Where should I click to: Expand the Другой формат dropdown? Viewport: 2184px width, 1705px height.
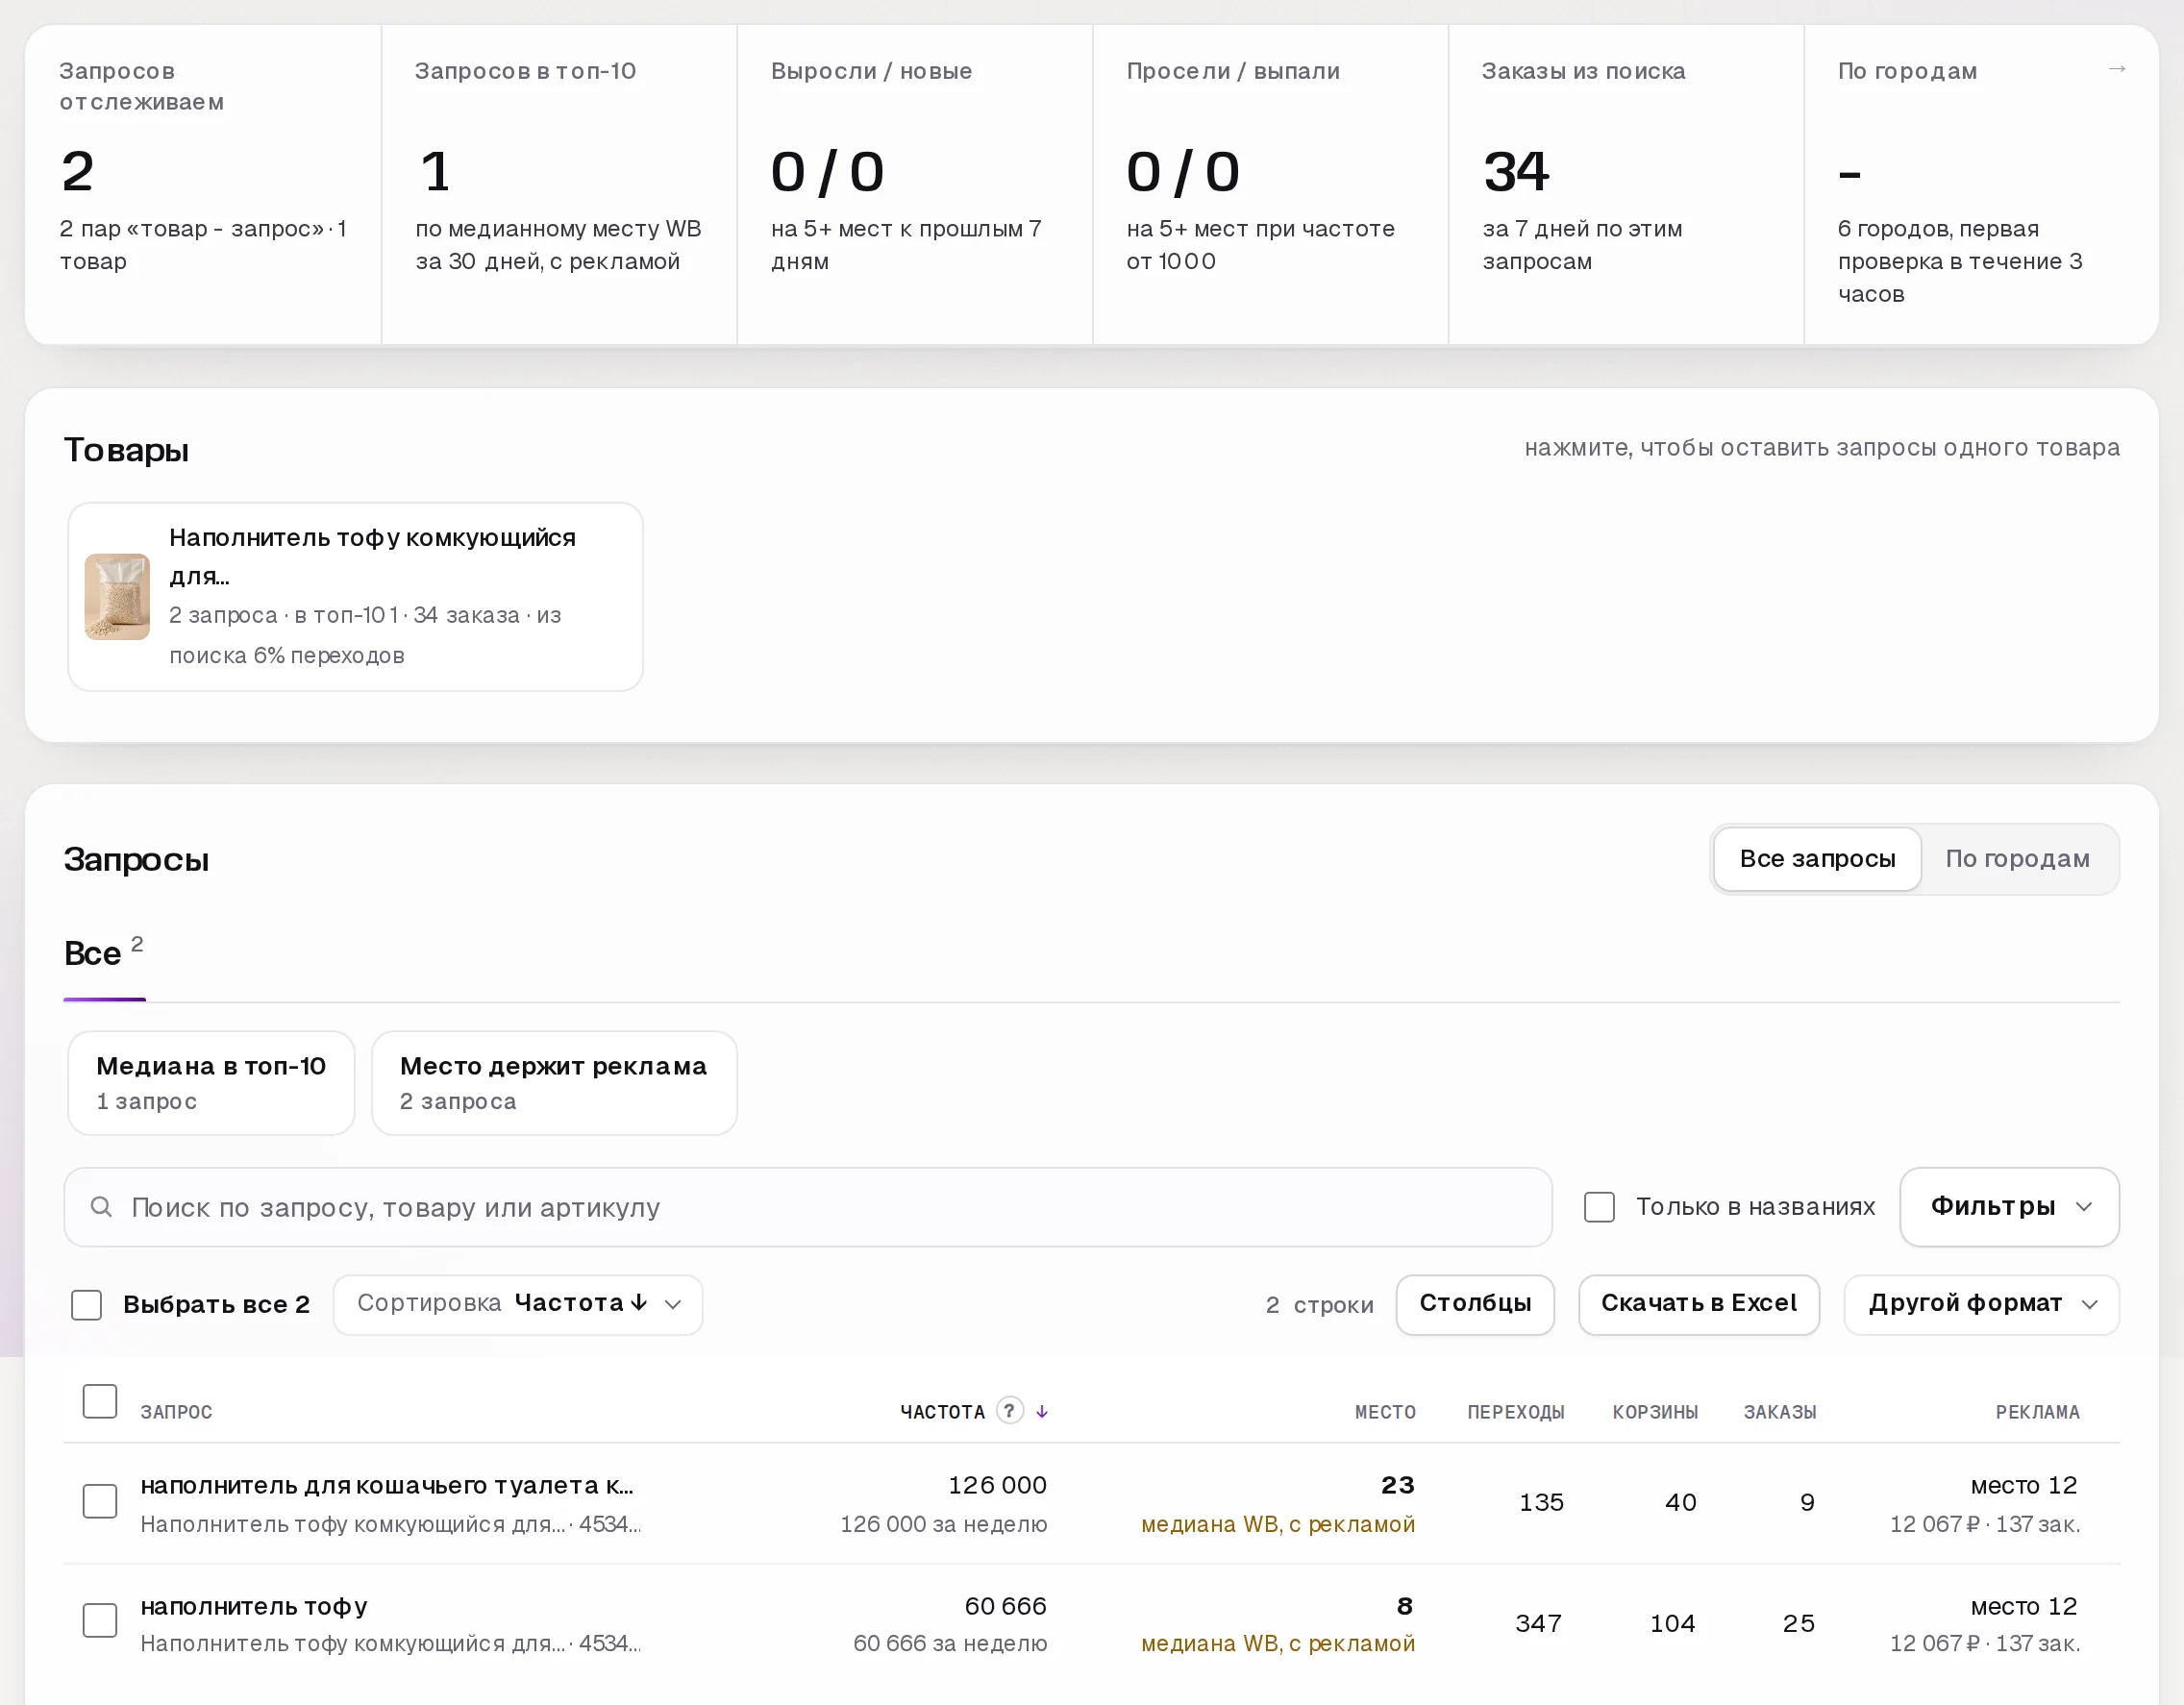pos(1981,1304)
